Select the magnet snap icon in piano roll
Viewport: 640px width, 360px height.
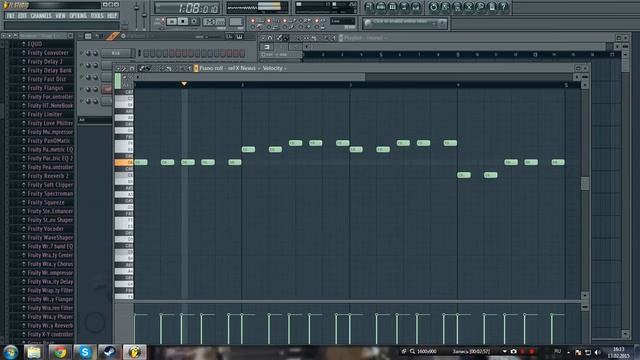pyautogui.click(x=132, y=68)
